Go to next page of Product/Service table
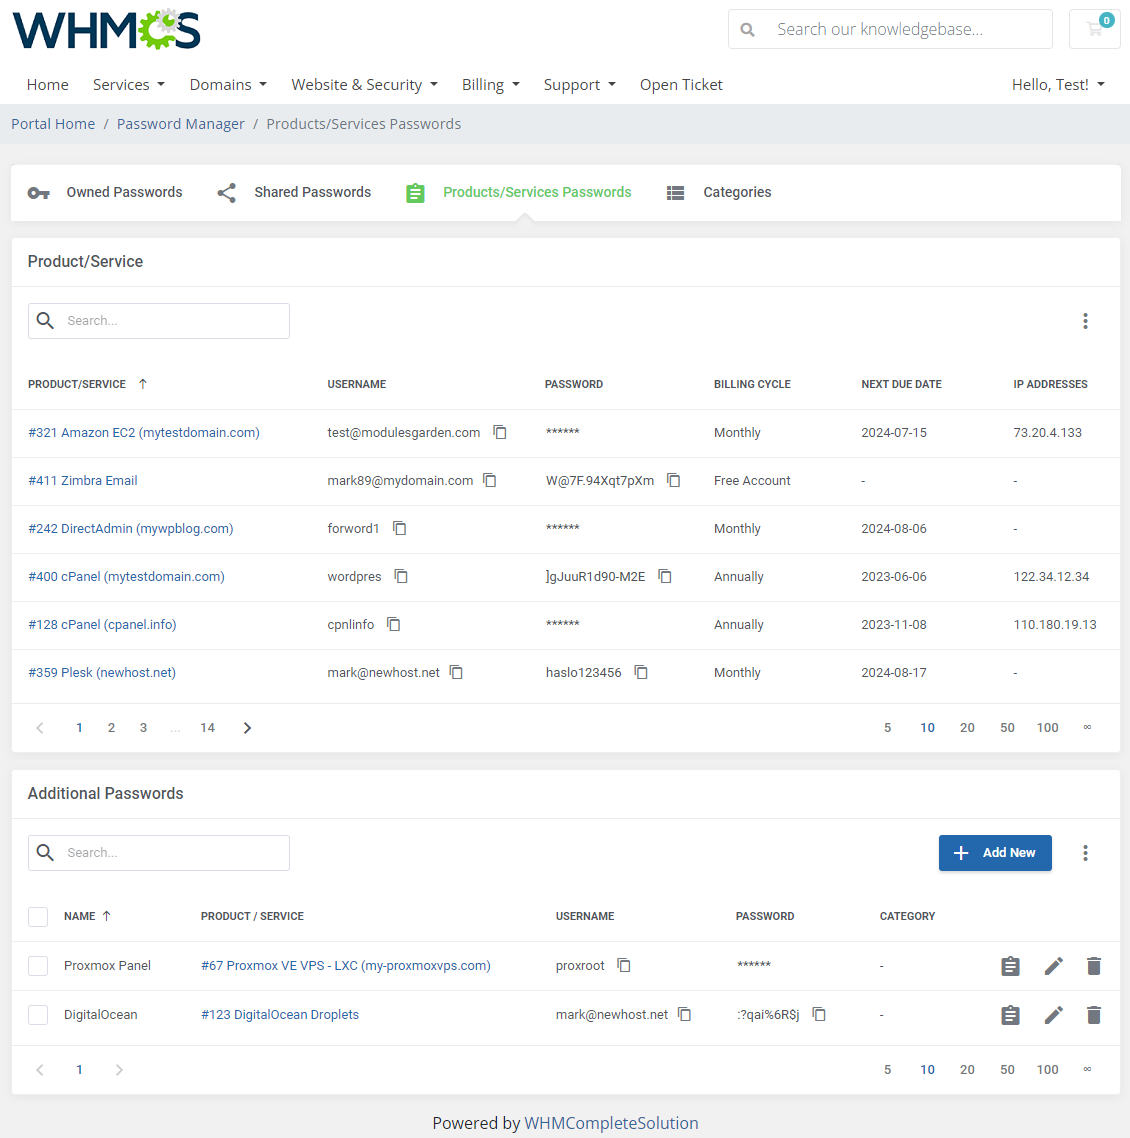1130x1138 pixels. (x=247, y=728)
